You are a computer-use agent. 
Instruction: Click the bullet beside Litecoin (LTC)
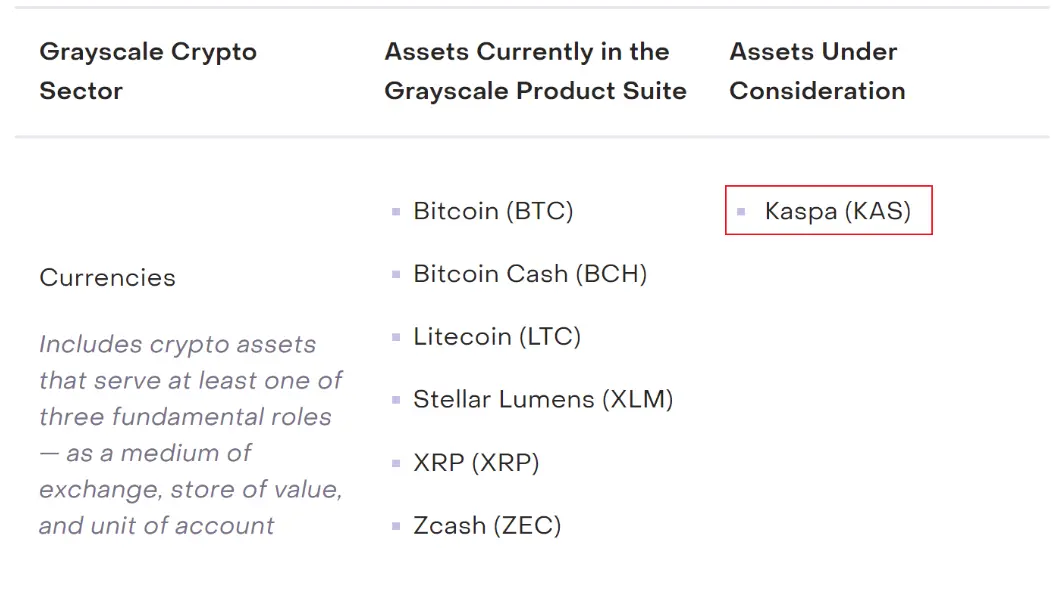click(396, 337)
